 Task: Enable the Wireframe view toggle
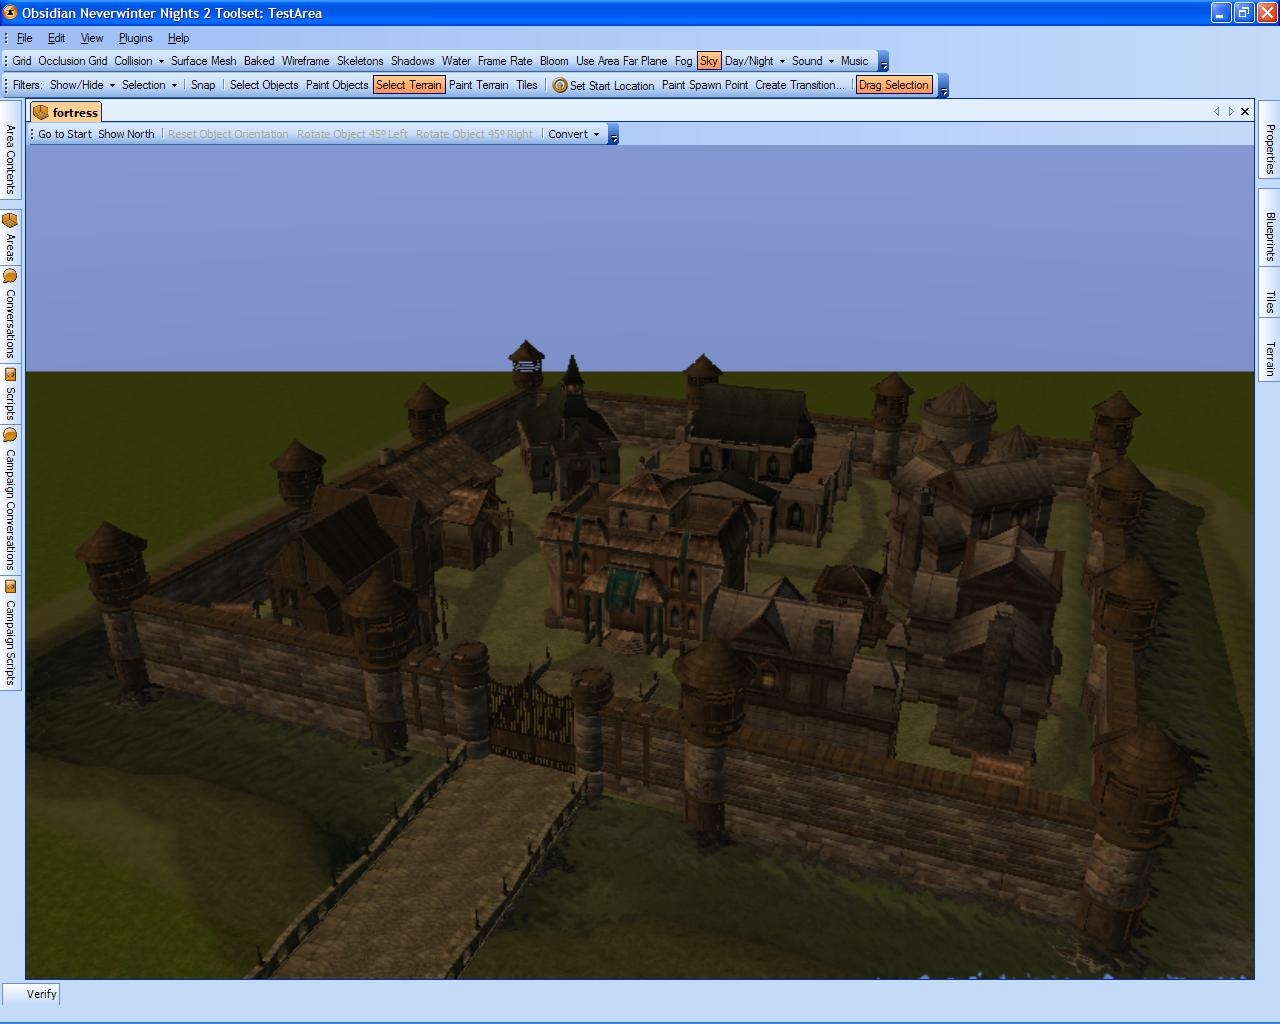tap(305, 61)
